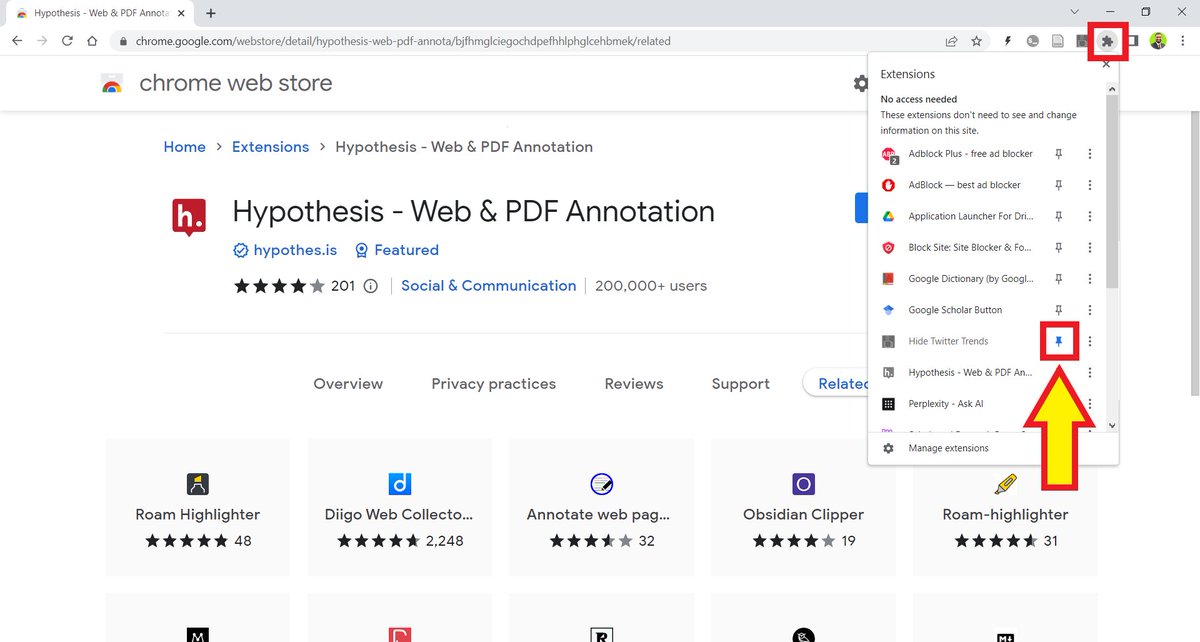
Task: Open more actions for Google Scholar Button
Action: pos(1090,310)
